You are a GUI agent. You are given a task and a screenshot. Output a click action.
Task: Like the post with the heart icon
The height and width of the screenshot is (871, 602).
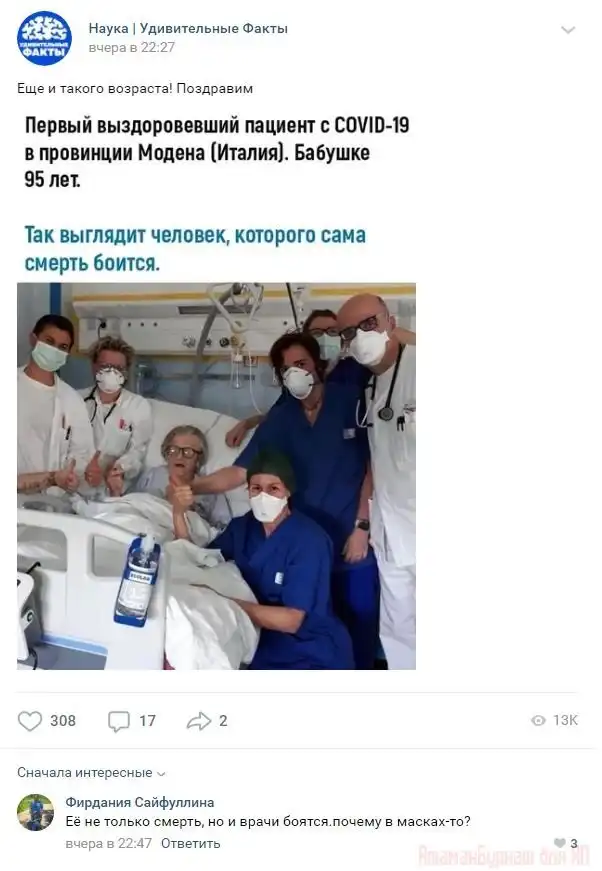coord(30,721)
